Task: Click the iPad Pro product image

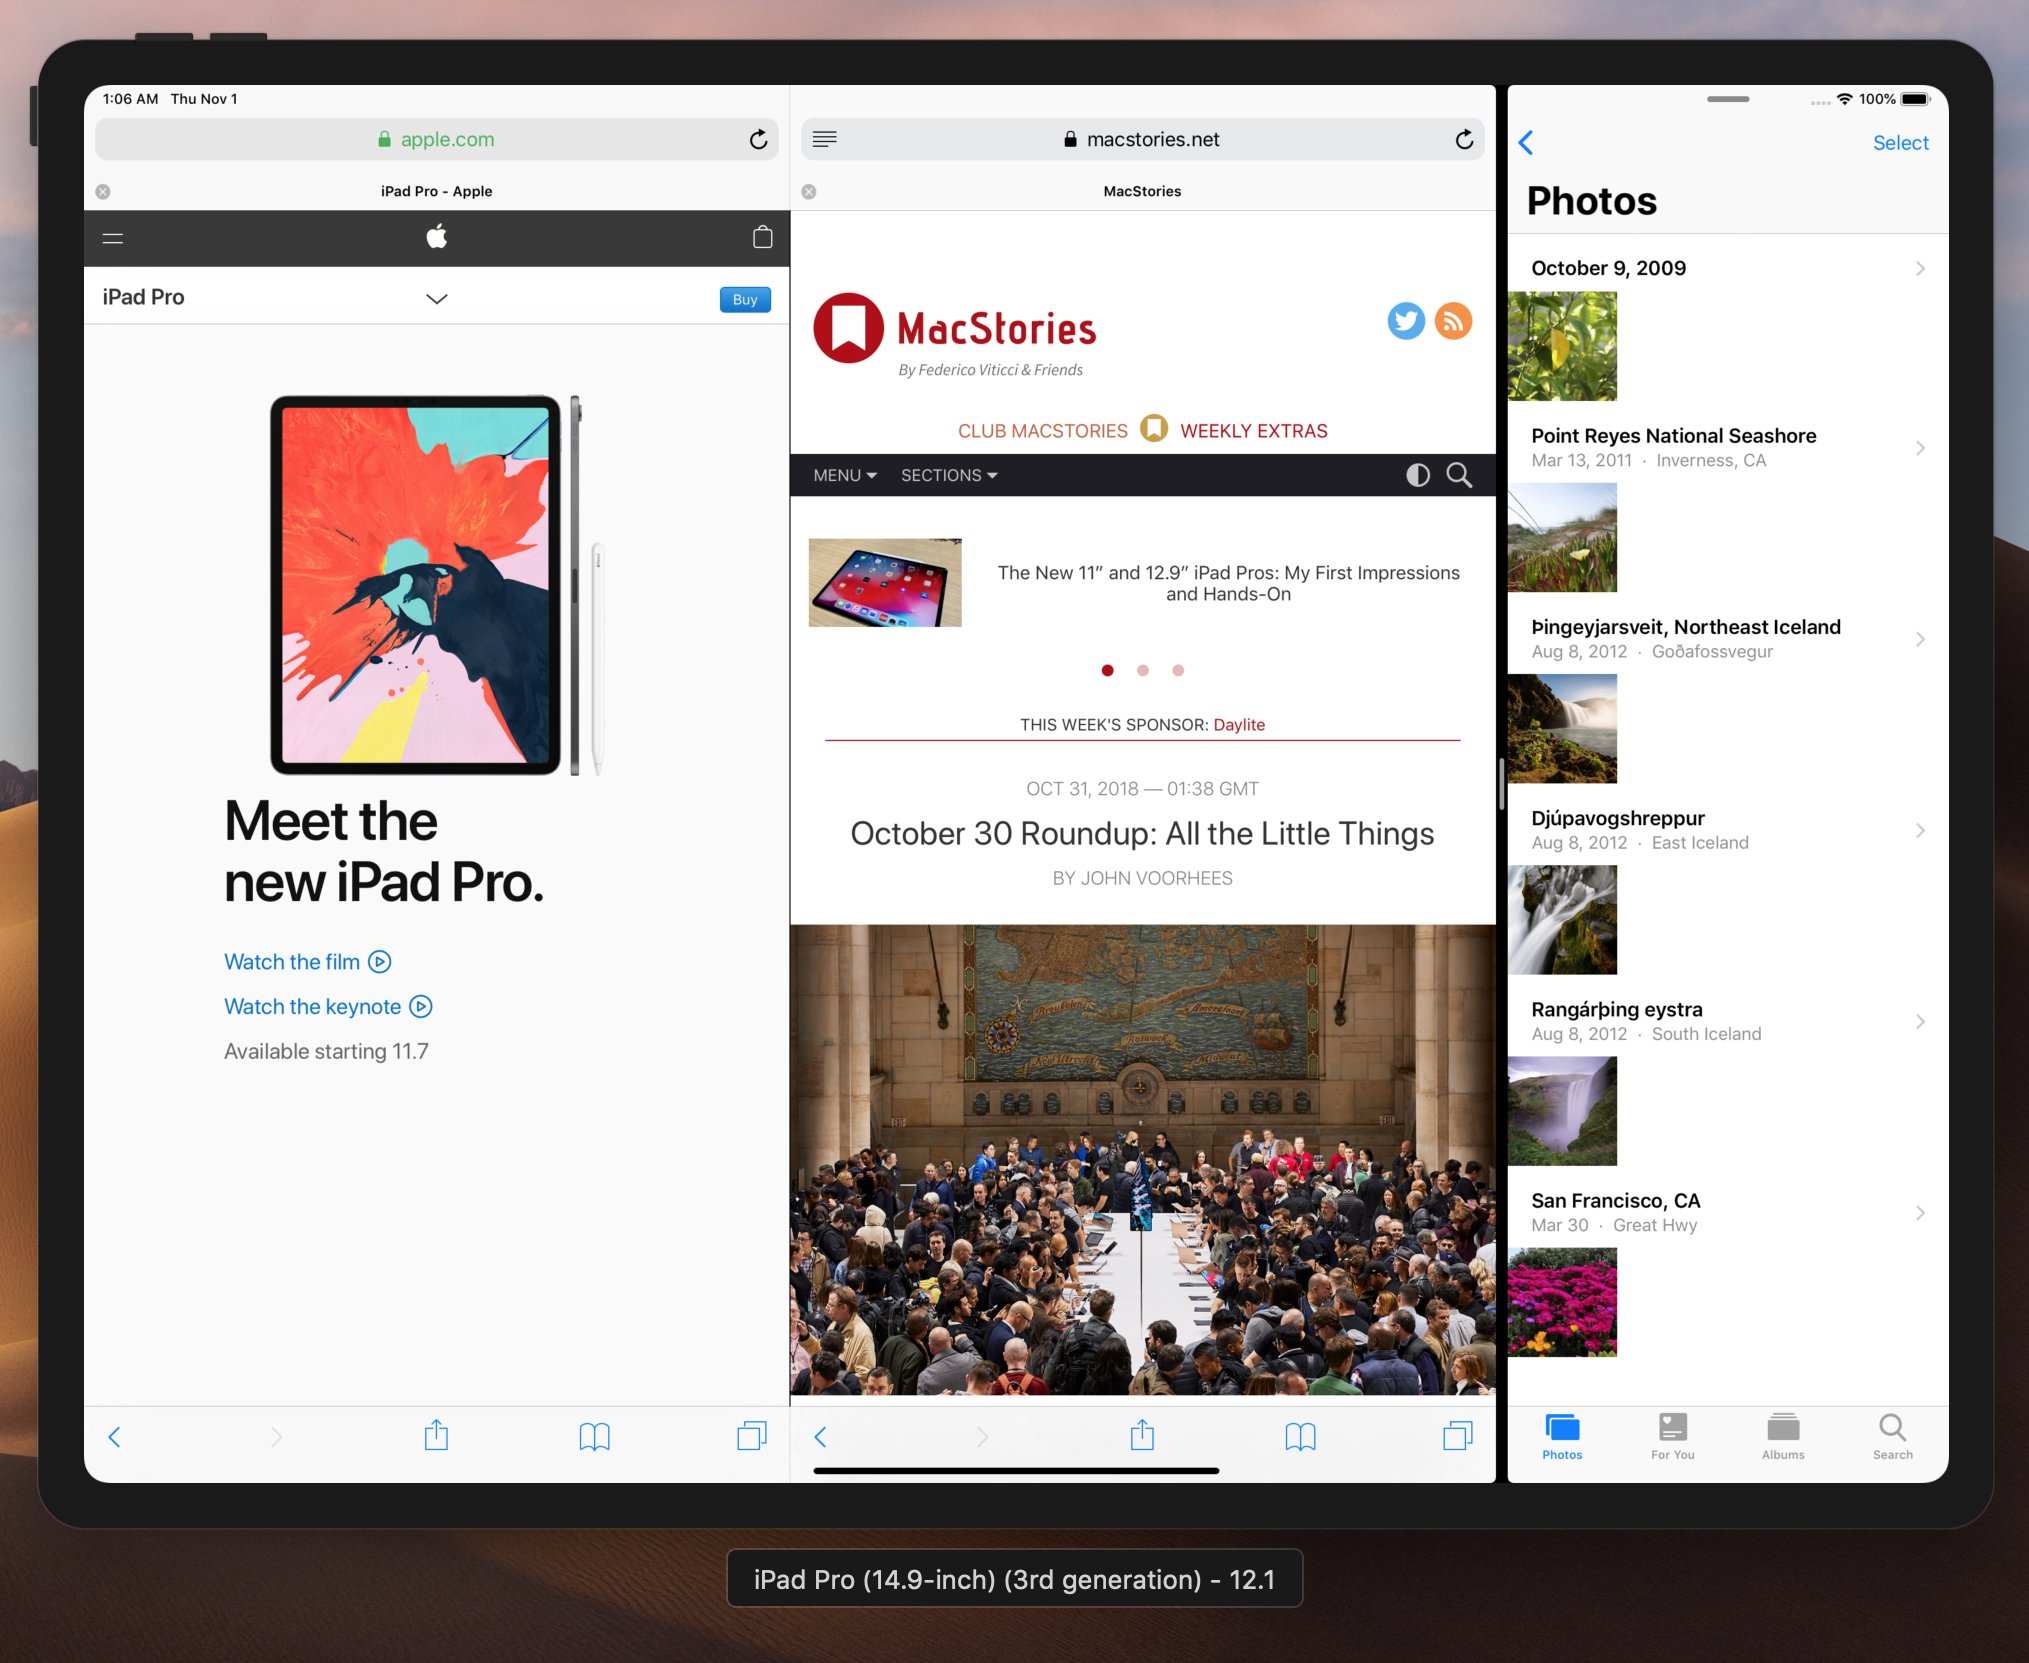Action: pos(436,585)
